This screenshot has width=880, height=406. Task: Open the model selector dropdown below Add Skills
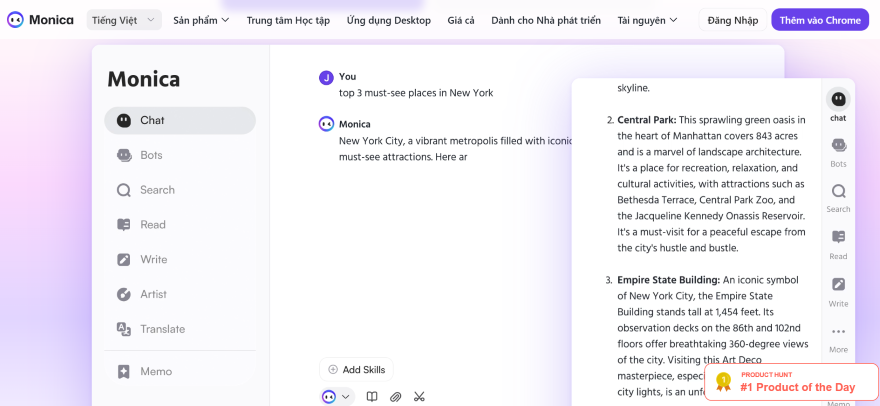click(338, 397)
